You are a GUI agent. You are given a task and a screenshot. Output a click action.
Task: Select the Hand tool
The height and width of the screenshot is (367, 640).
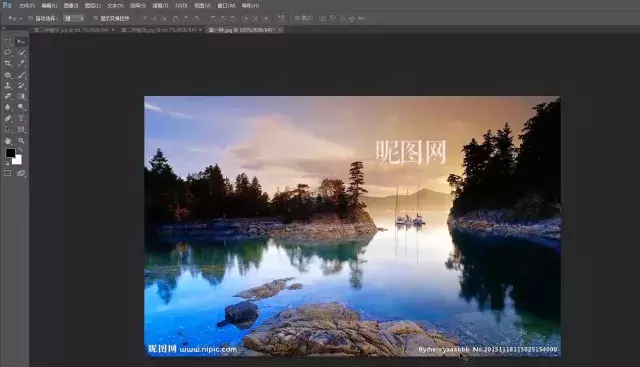tap(8, 141)
